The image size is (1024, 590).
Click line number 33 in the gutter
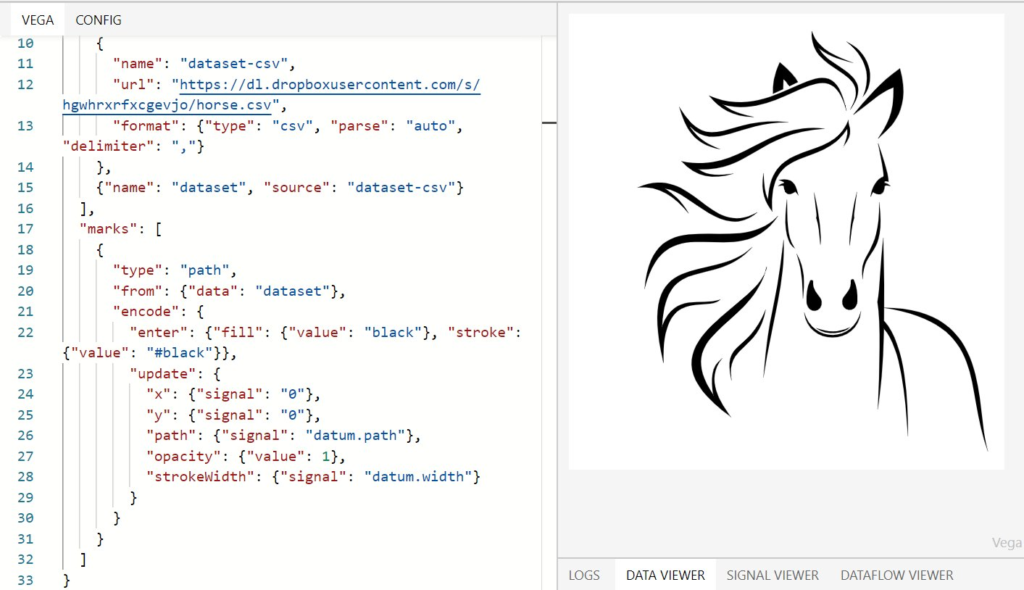[25, 580]
